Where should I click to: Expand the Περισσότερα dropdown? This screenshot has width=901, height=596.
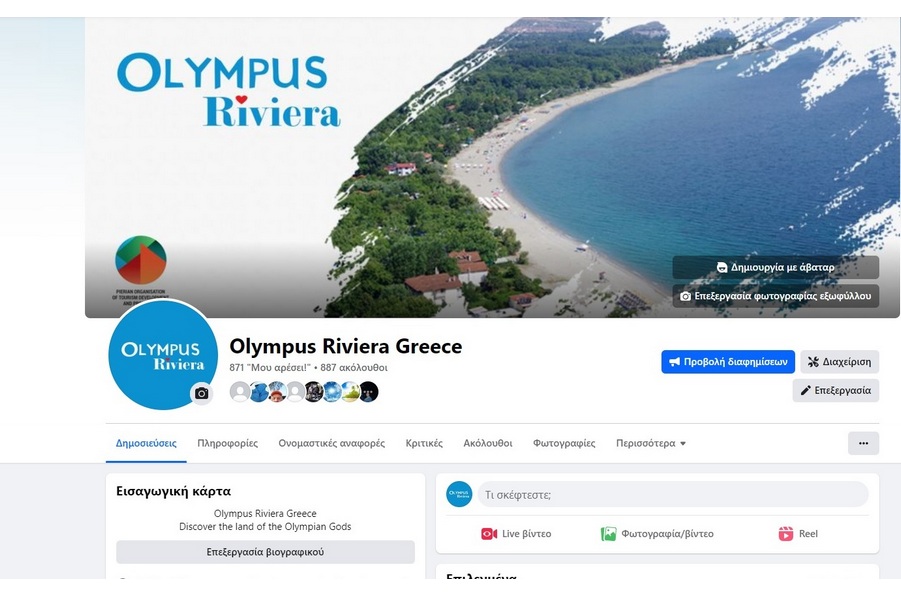[x=650, y=443]
